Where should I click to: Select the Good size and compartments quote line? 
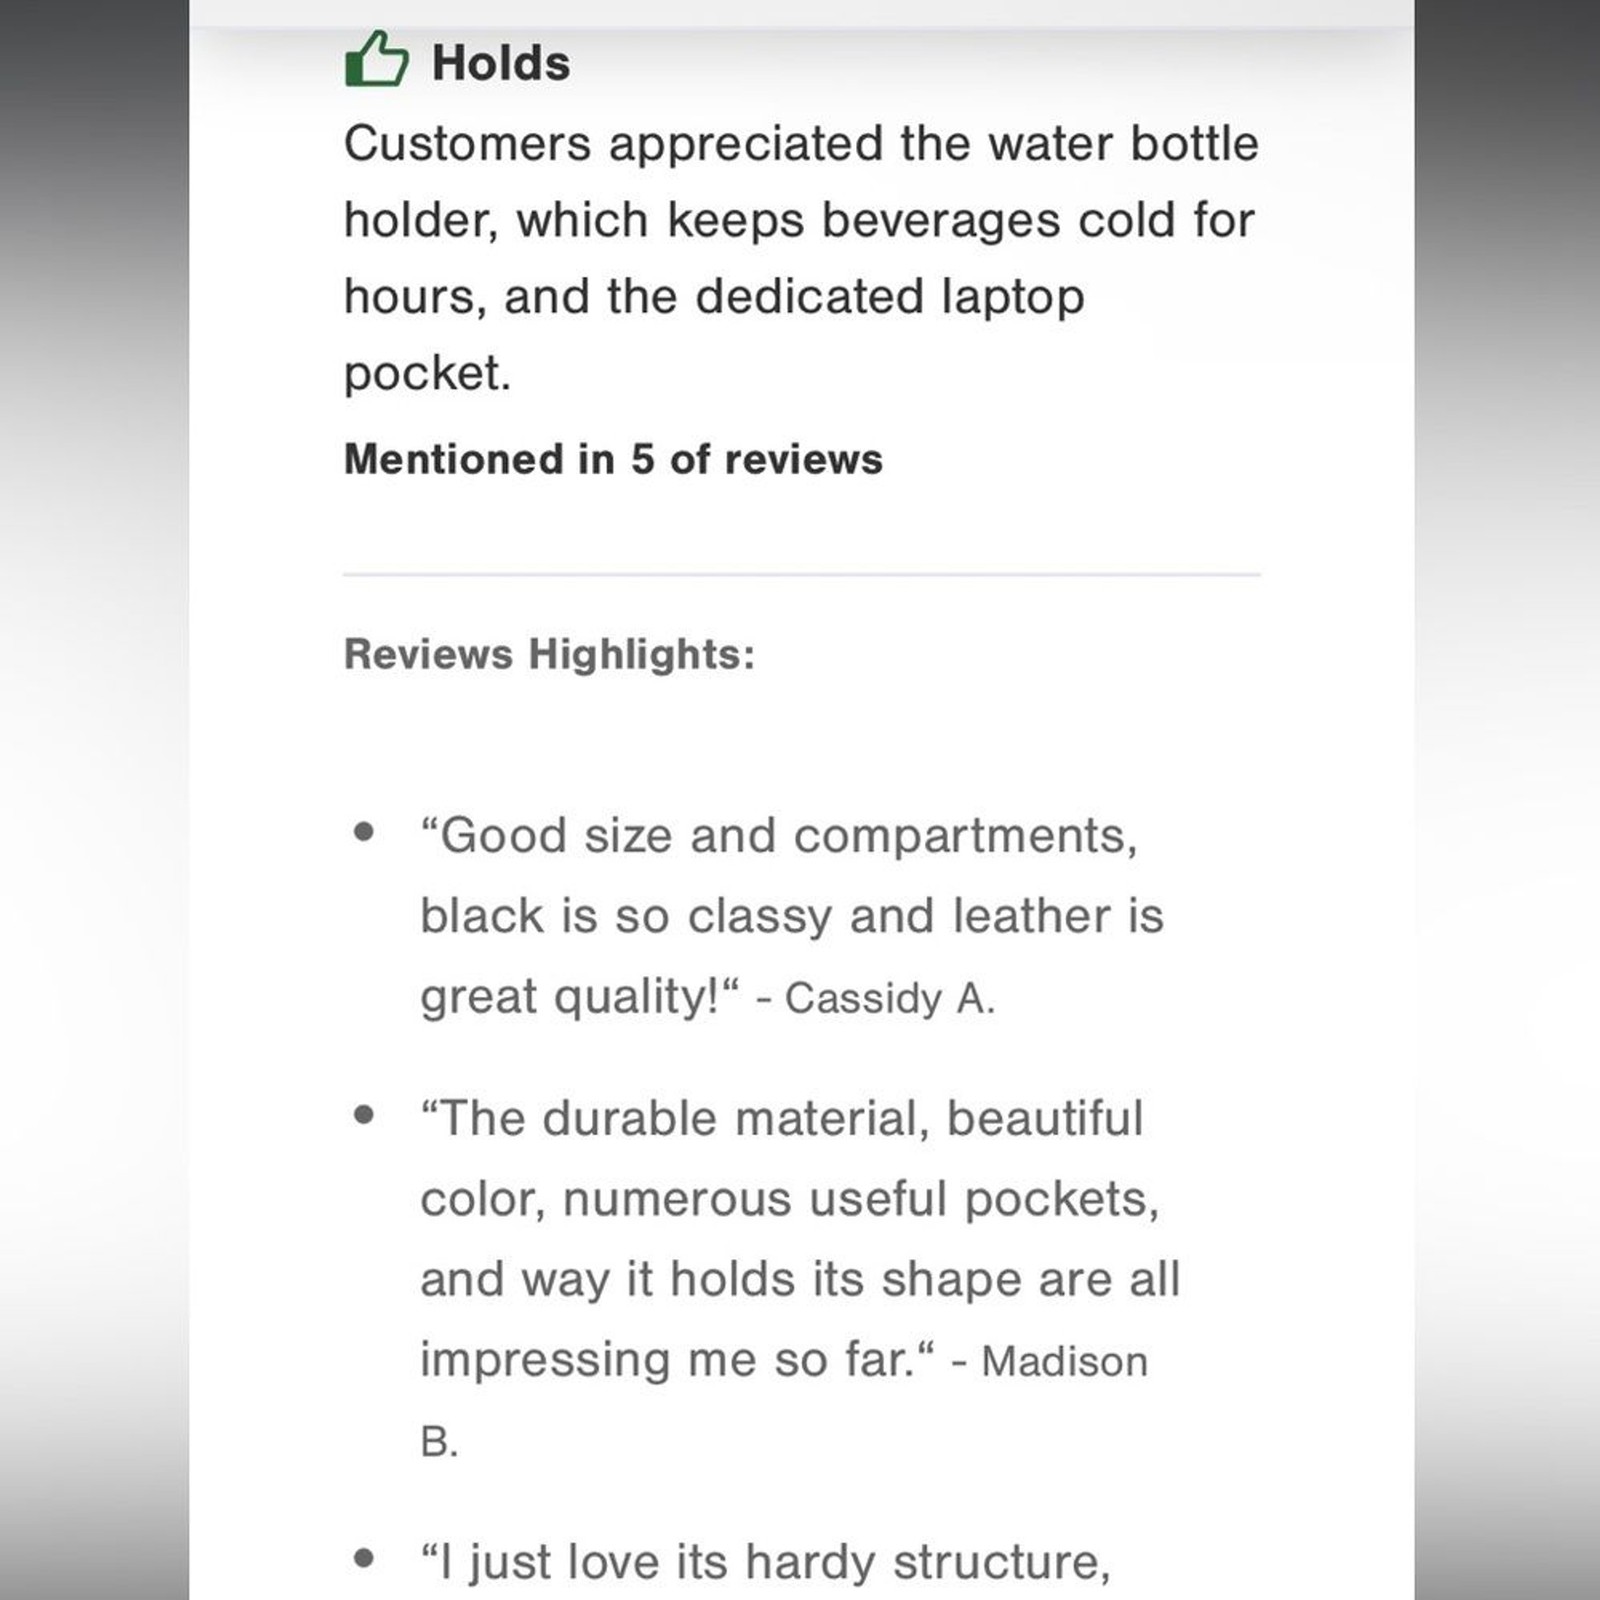(779, 836)
